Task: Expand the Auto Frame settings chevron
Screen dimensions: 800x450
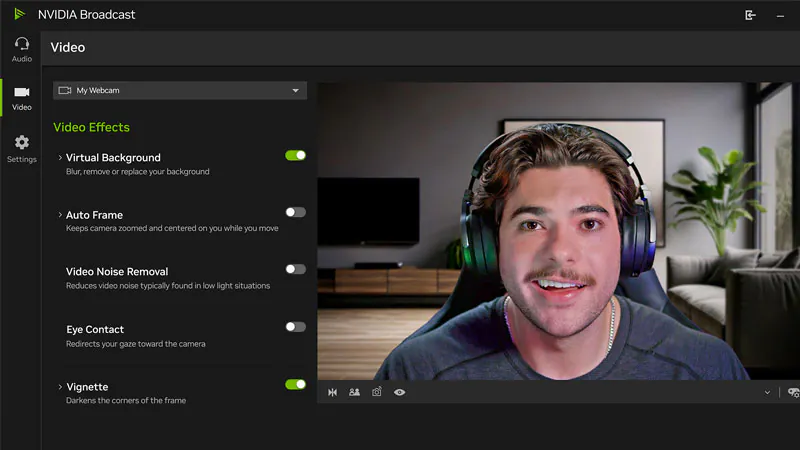Action: click(x=60, y=215)
